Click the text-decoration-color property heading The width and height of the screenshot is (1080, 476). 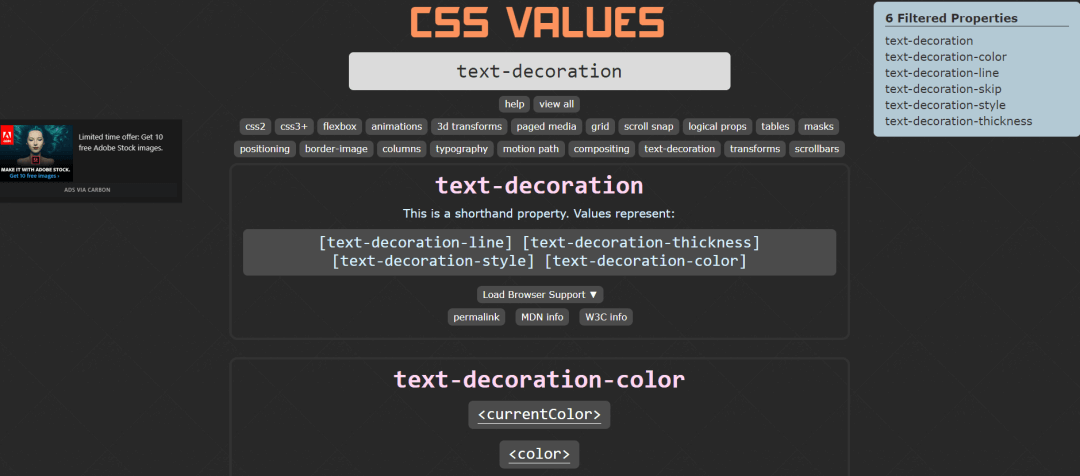click(539, 380)
